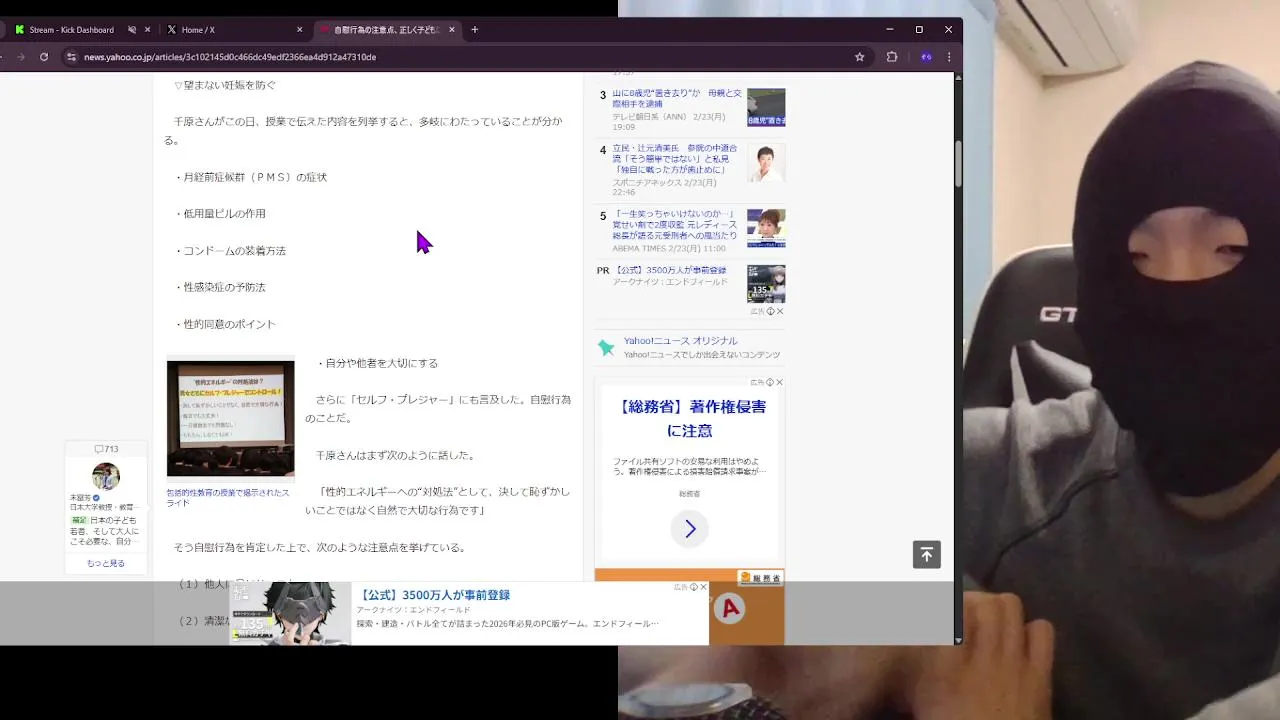Close the Kick Dashboard tab
This screenshot has height=720, width=1280.
click(x=148, y=30)
